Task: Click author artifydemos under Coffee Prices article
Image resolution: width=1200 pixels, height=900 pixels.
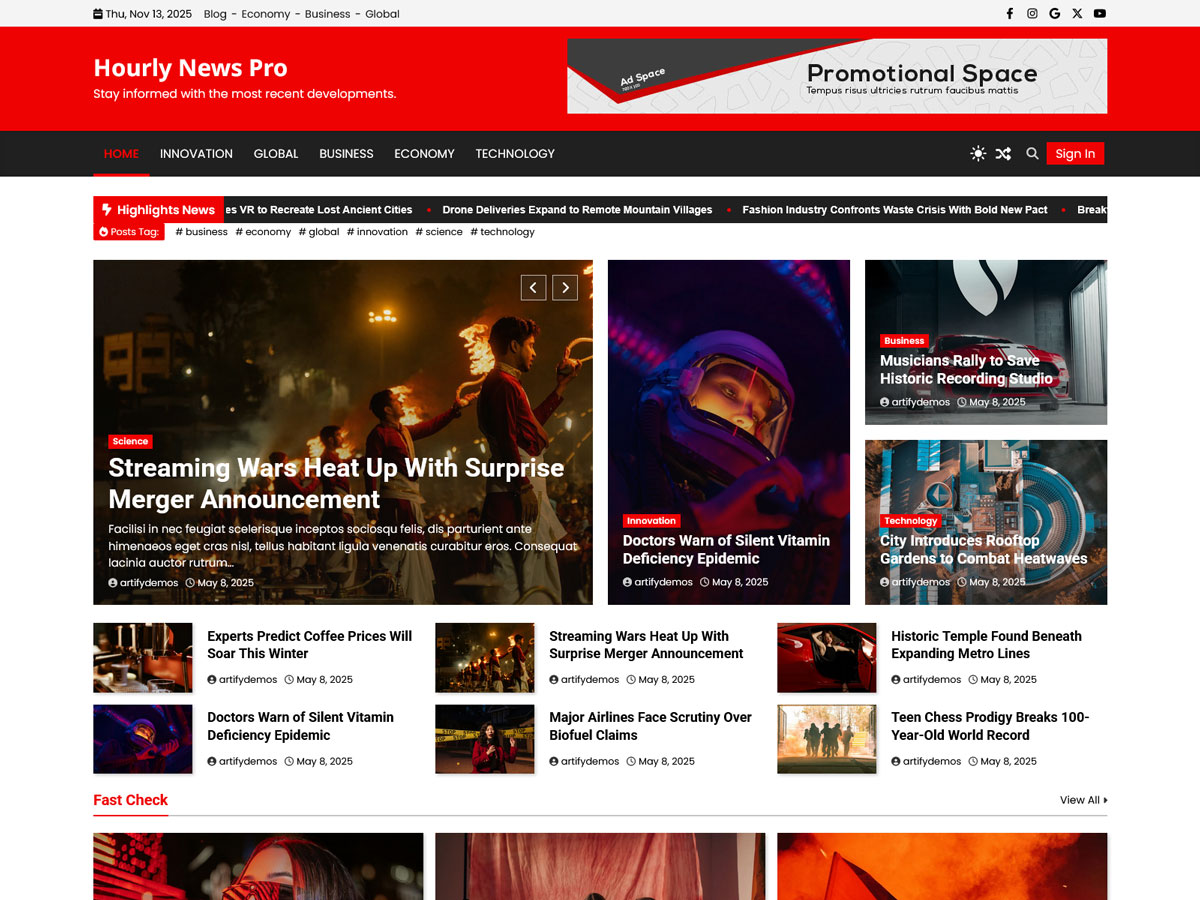Action: (242, 680)
